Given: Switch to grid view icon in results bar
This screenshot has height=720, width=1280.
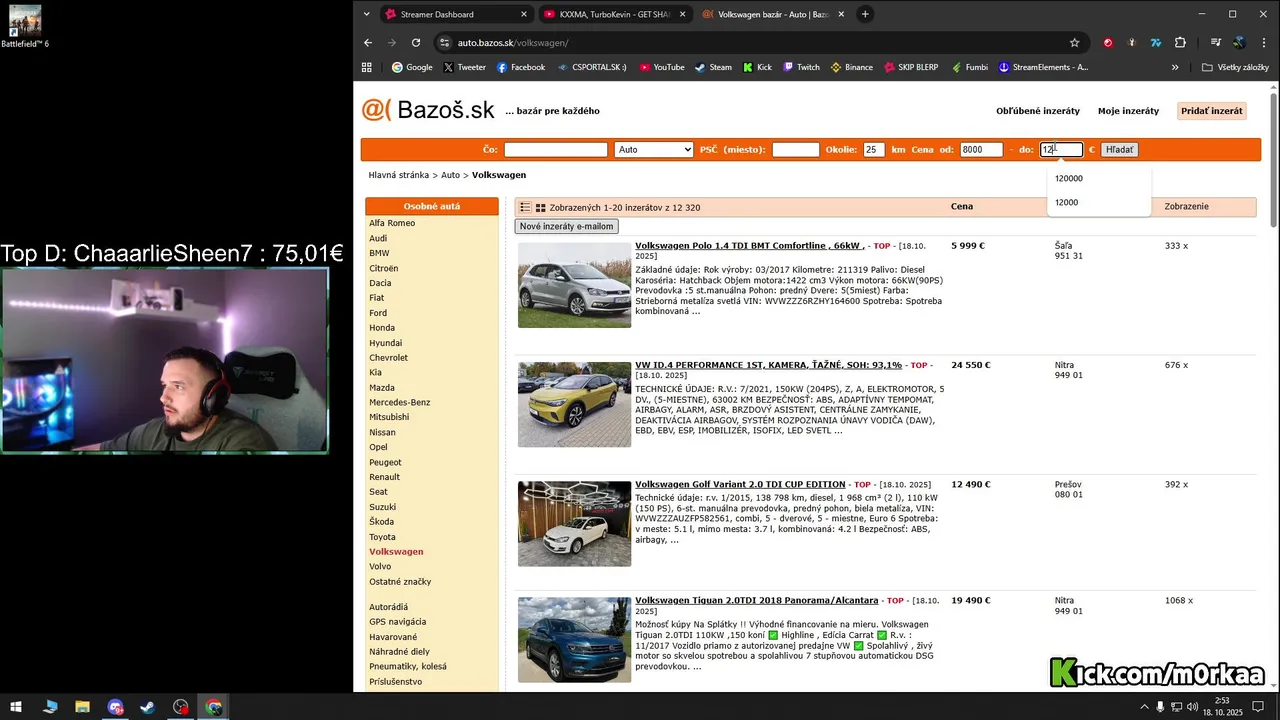Looking at the screenshot, I should (541, 207).
